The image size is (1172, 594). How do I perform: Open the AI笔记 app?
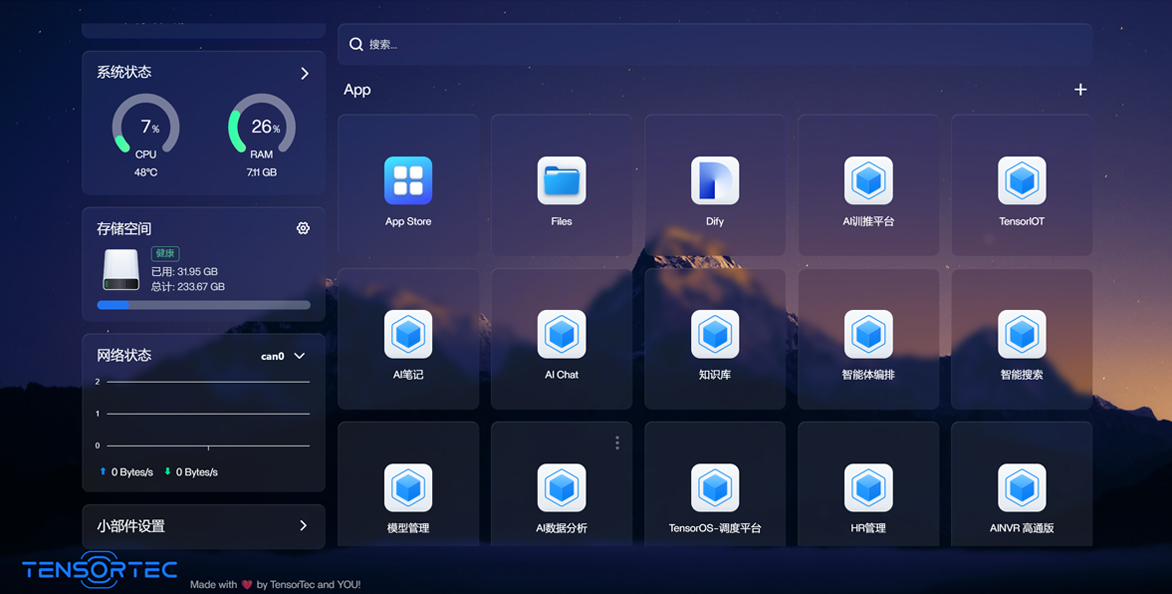coord(408,334)
